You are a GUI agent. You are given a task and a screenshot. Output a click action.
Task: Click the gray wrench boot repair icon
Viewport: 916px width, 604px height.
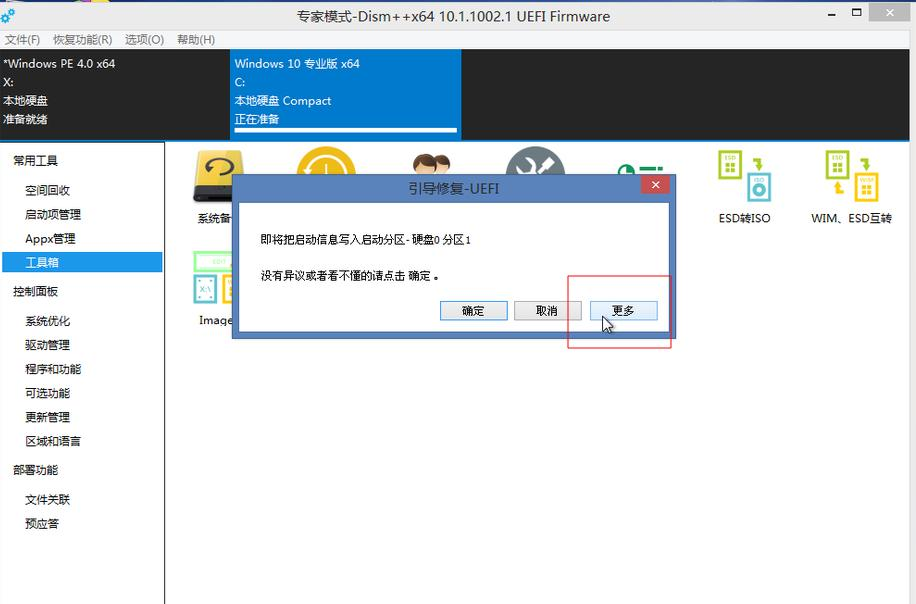tap(535, 160)
